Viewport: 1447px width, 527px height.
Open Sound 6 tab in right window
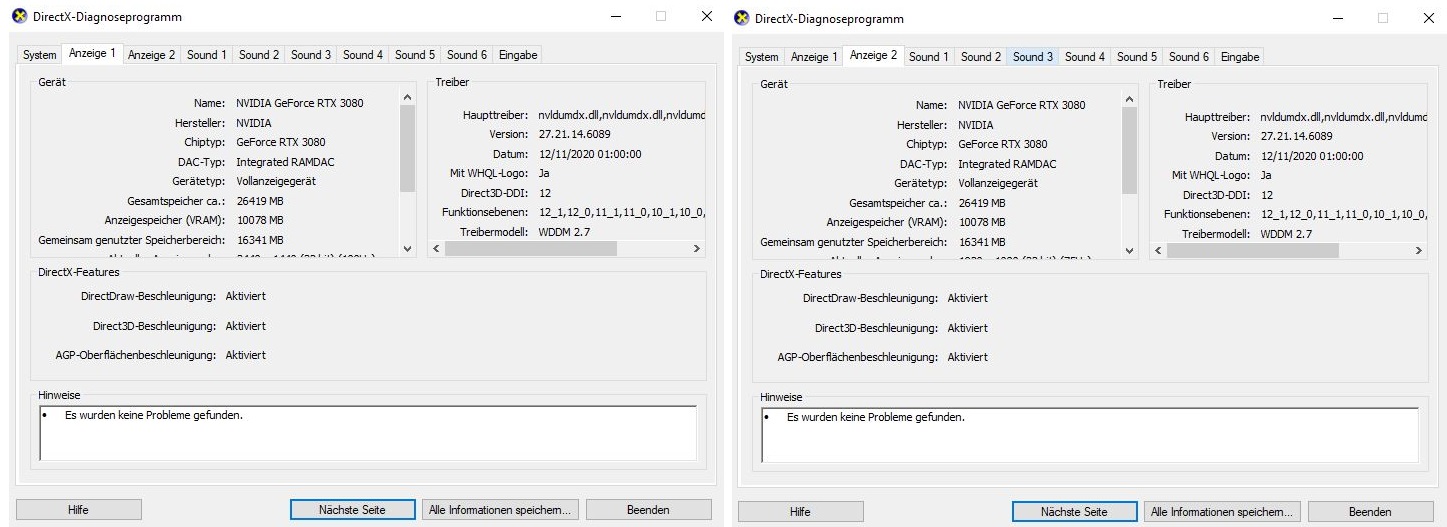pyautogui.click(x=1189, y=57)
